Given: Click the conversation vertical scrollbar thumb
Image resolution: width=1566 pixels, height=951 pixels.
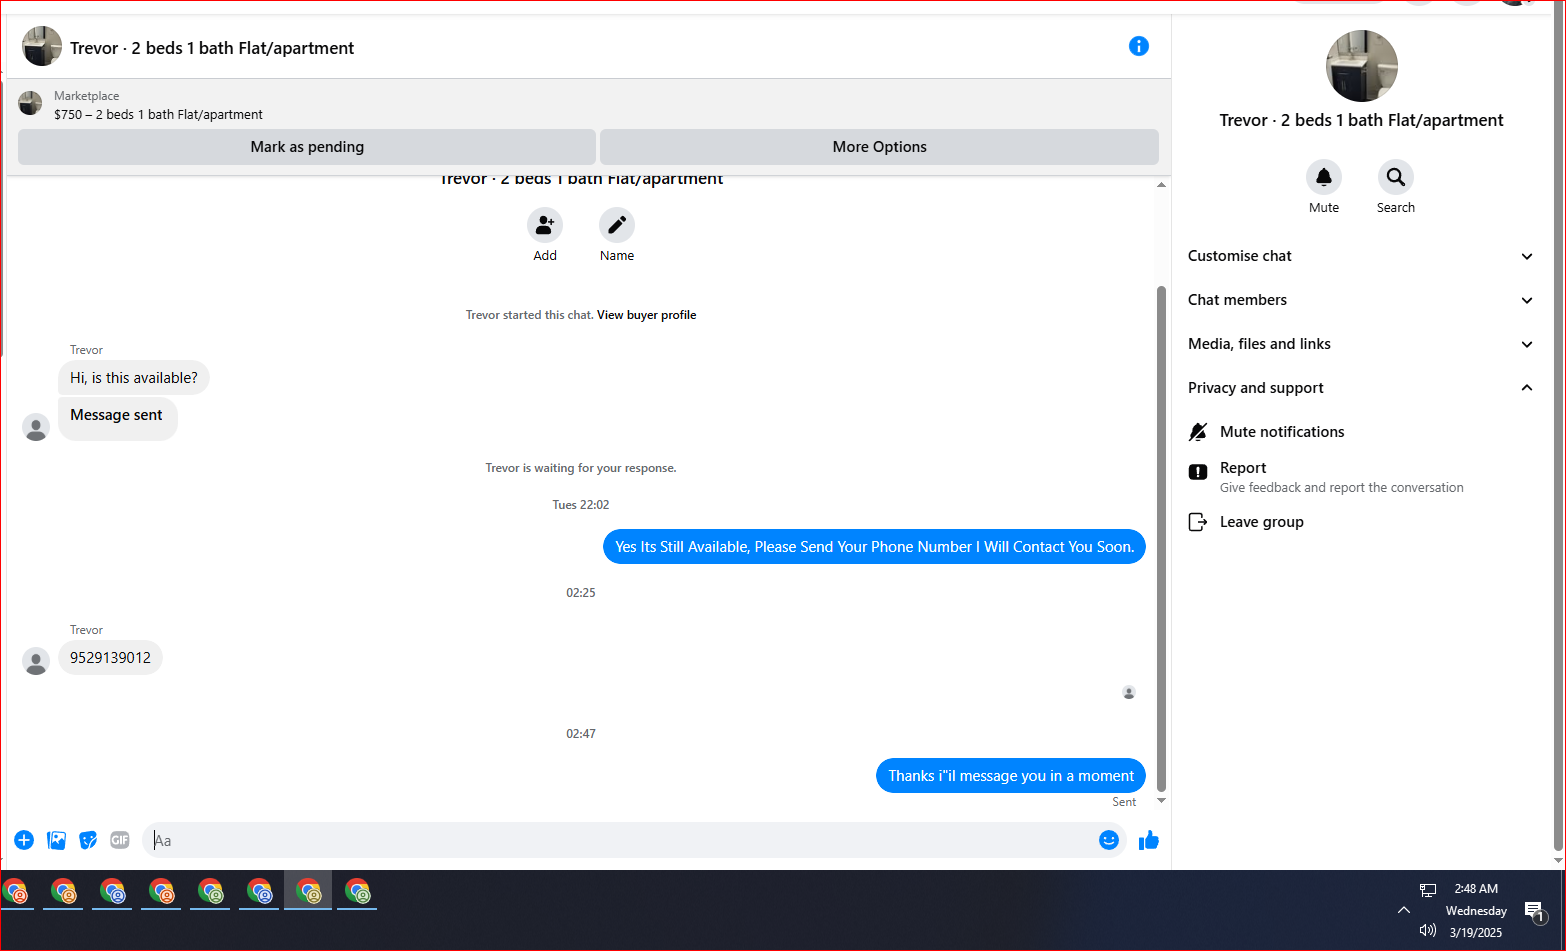Looking at the screenshot, I should 1161,538.
